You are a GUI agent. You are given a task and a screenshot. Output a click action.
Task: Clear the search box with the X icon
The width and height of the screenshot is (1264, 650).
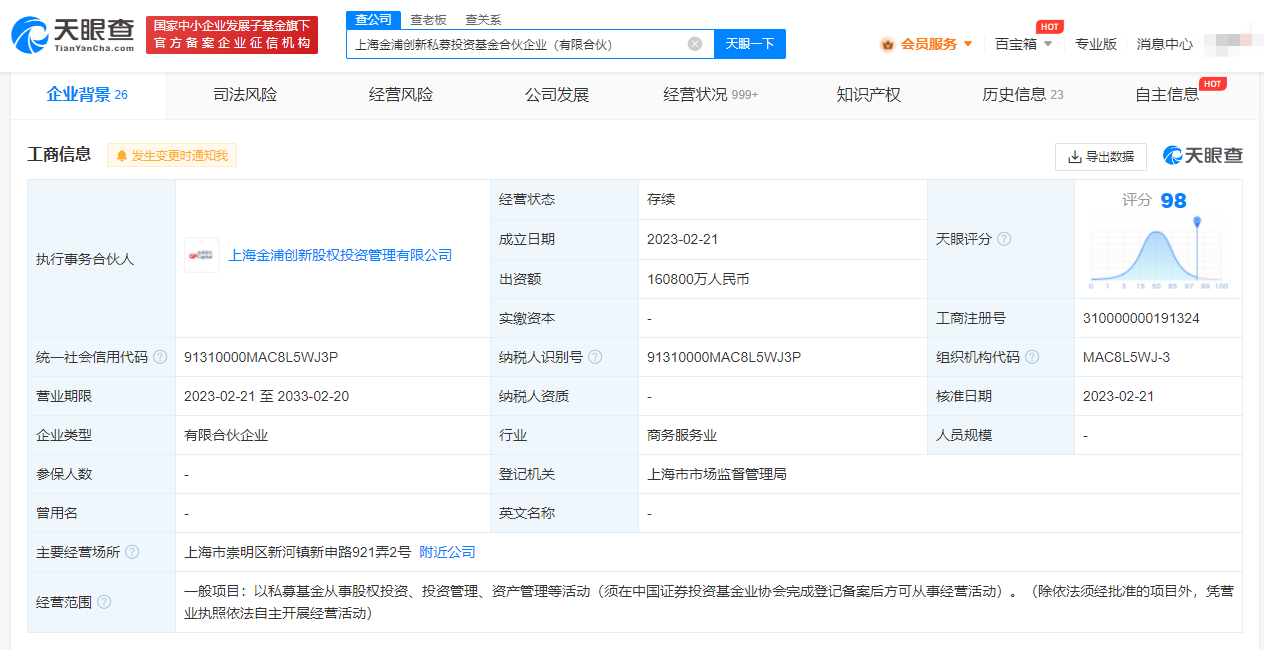click(695, 44)
